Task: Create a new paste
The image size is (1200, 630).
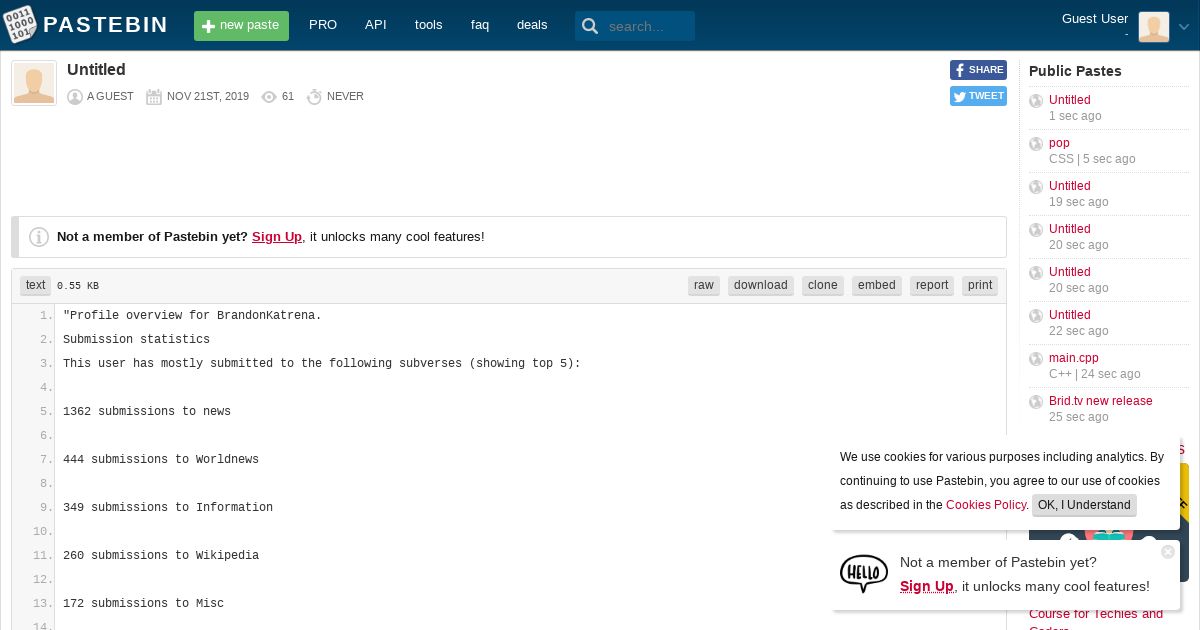Action: [241, 26]
